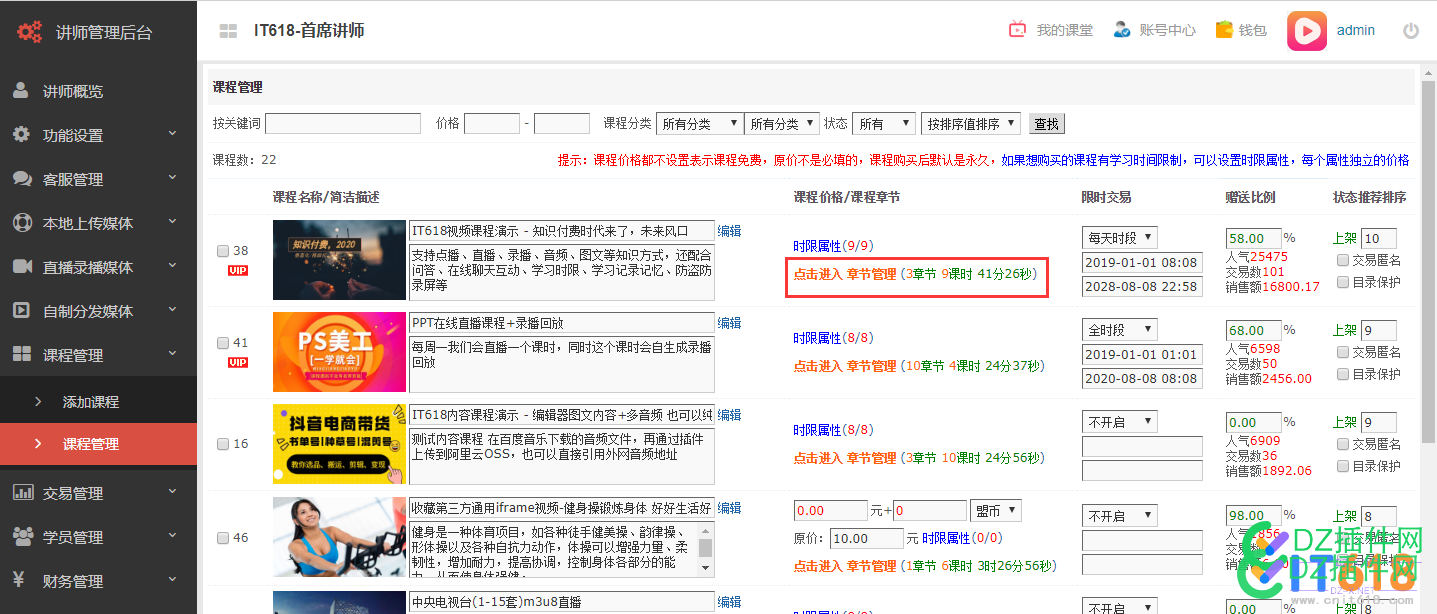Select the checkbox for course 38
Image resolution: width=1437 pixels, height=614 pixels.
222,251
